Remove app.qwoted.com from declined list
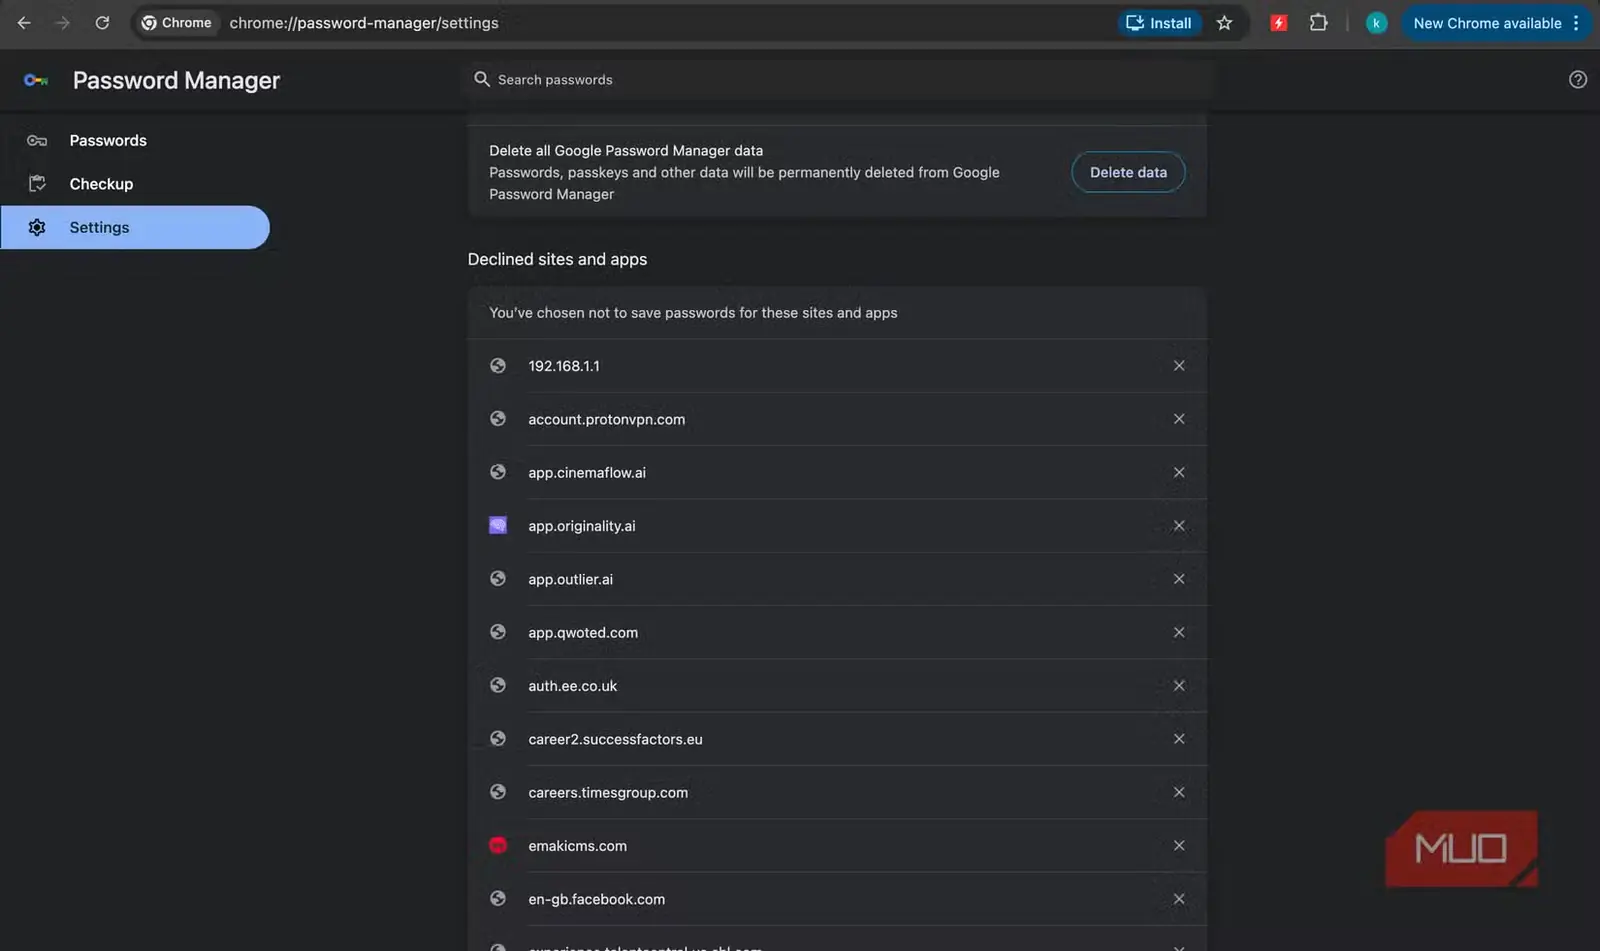 [x=1179, y=633]
